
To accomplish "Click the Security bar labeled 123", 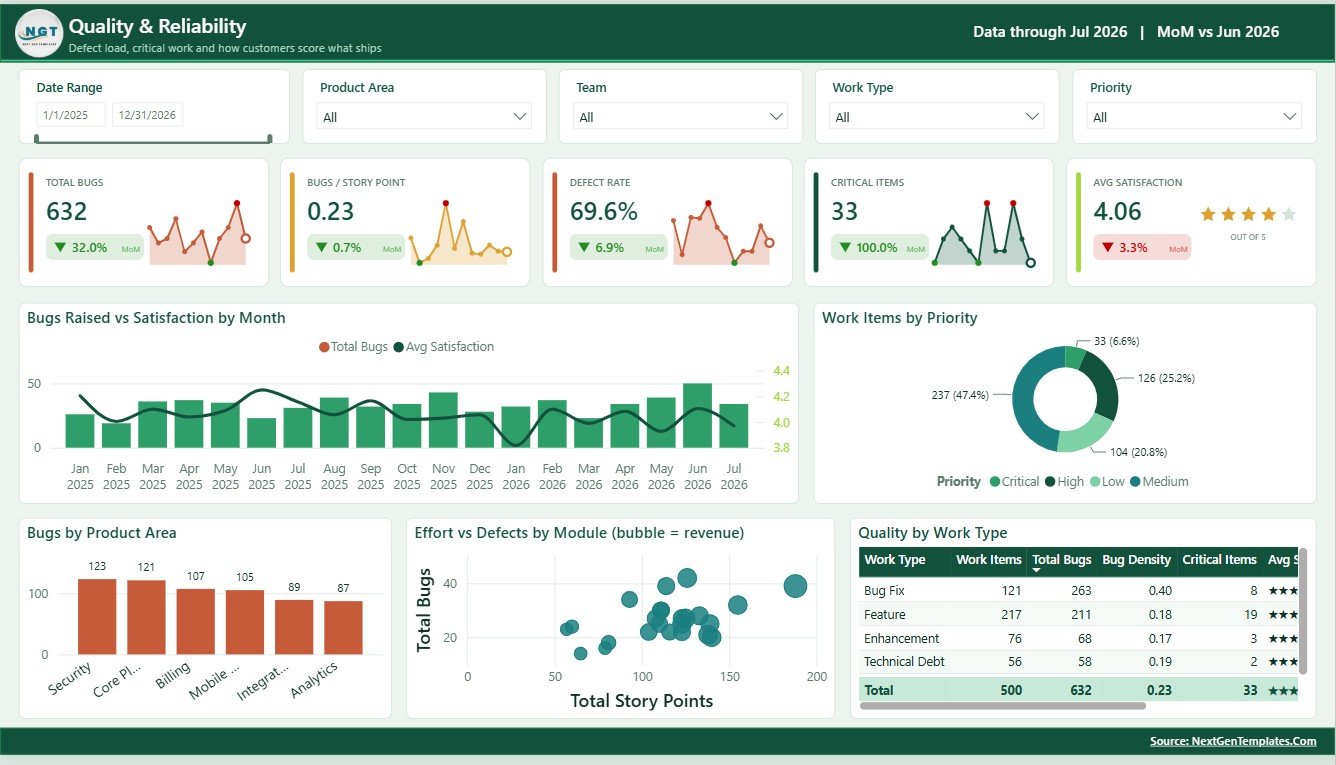I will 97,617.
